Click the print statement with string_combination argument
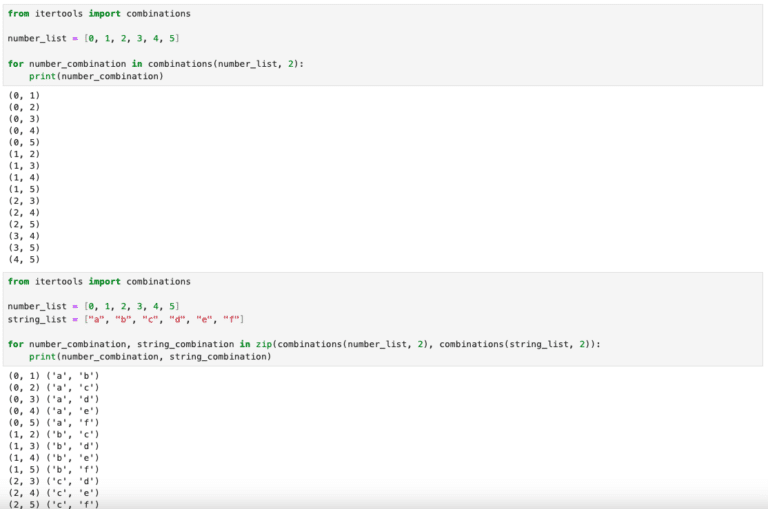Viewport: 768px width, 509px height. click(150, 356)
